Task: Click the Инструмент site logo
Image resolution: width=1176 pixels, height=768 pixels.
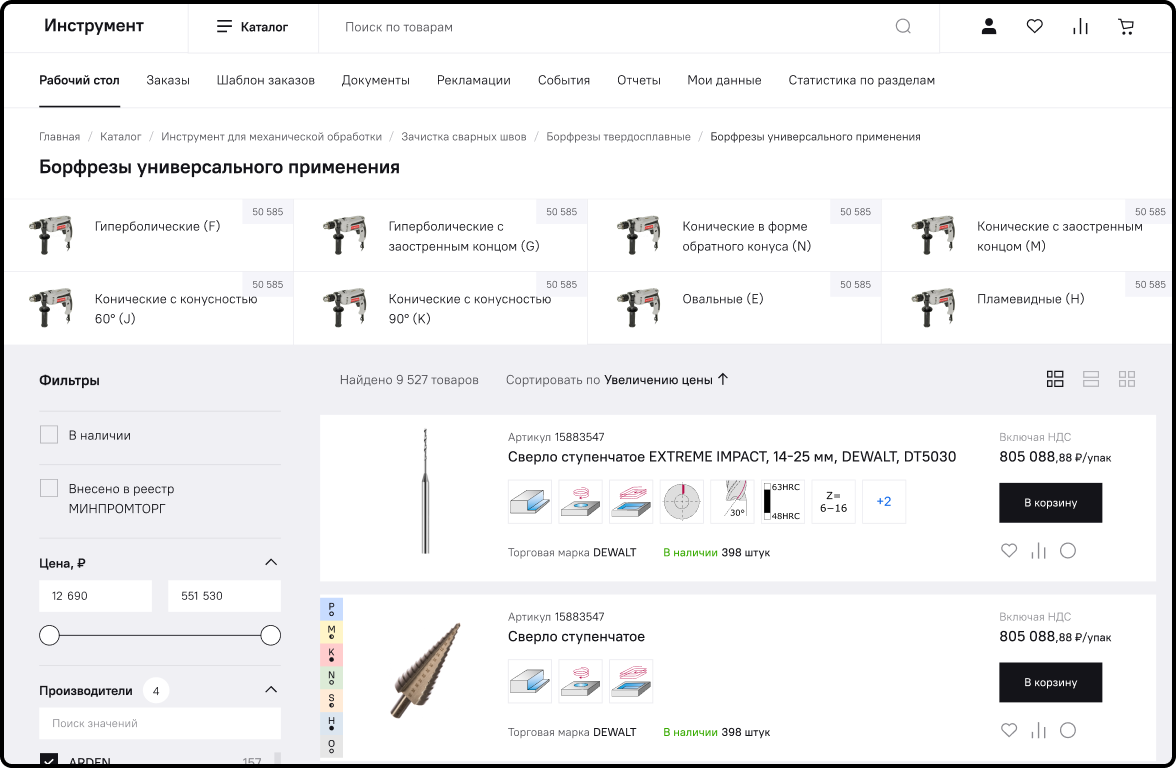Action: coord(94,26)
